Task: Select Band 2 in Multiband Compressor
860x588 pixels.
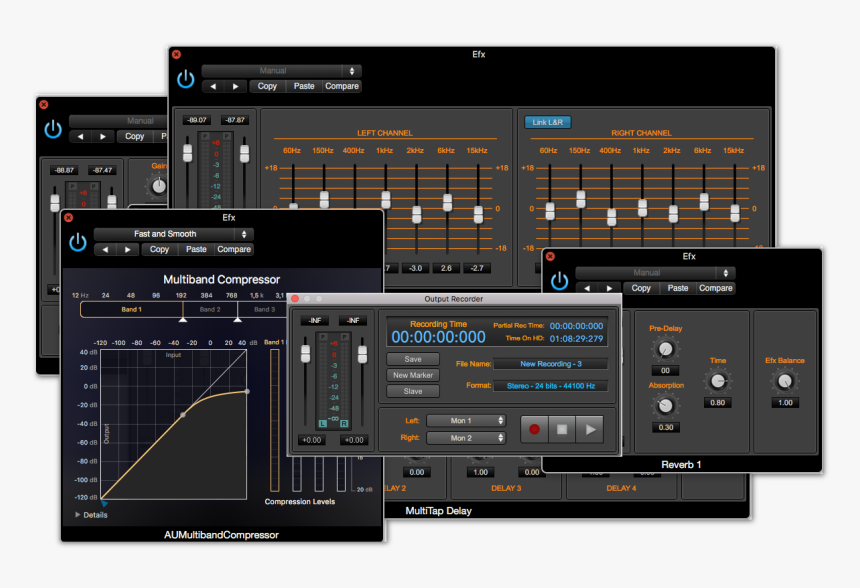Action: point(210,309)
